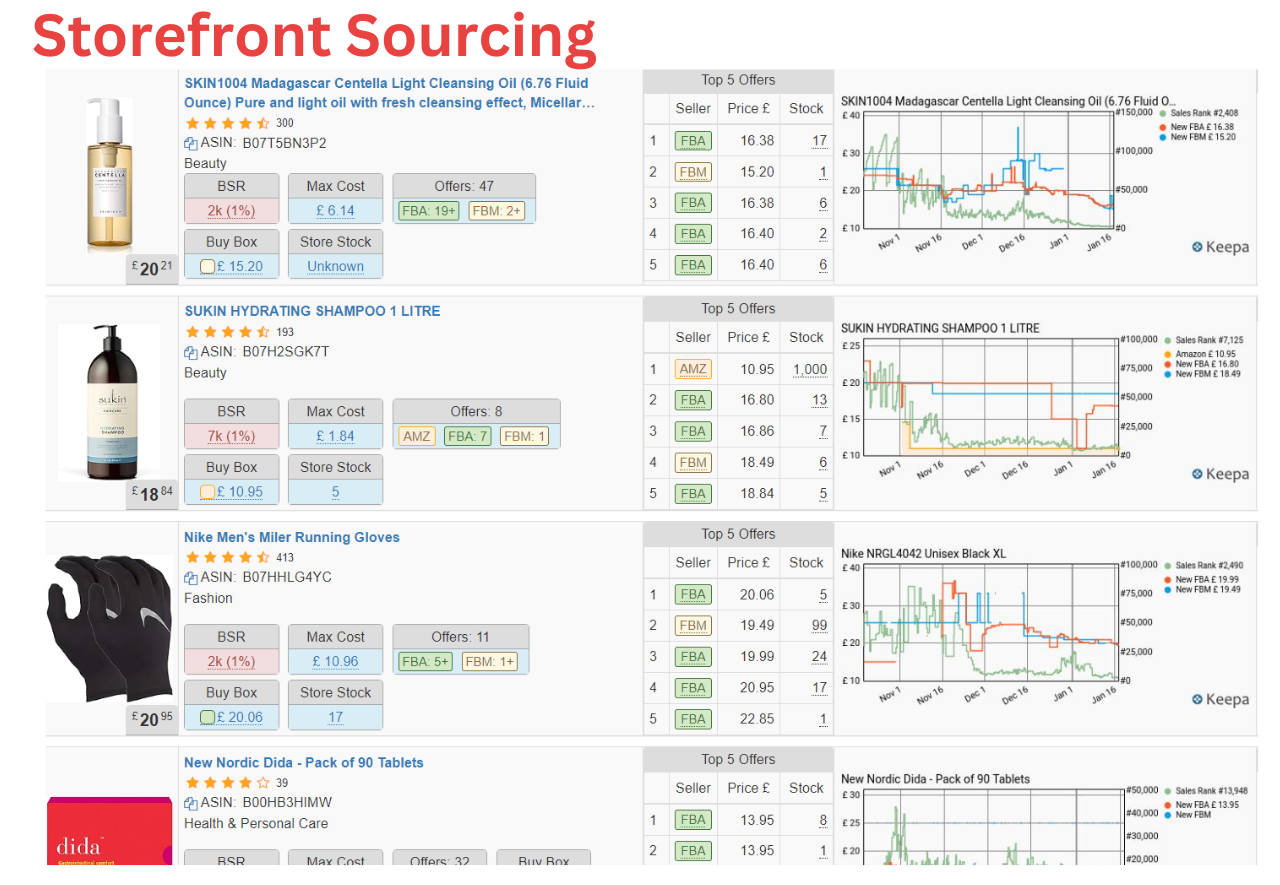Click the Keepa logo beside the Nike gloves chart
1280x885 pixels.
click(1220, 699)
